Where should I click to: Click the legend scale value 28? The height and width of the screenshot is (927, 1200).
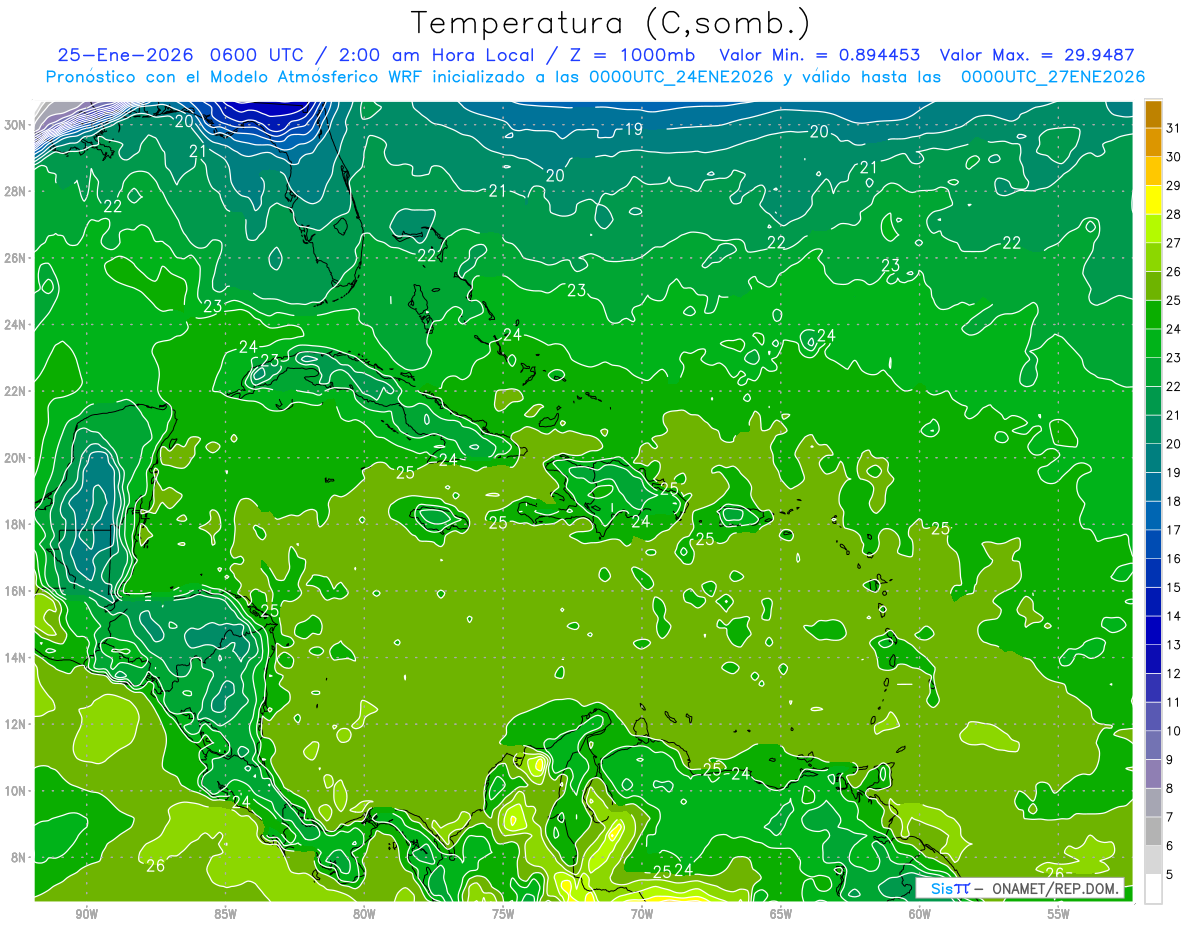click(1174, 214)
